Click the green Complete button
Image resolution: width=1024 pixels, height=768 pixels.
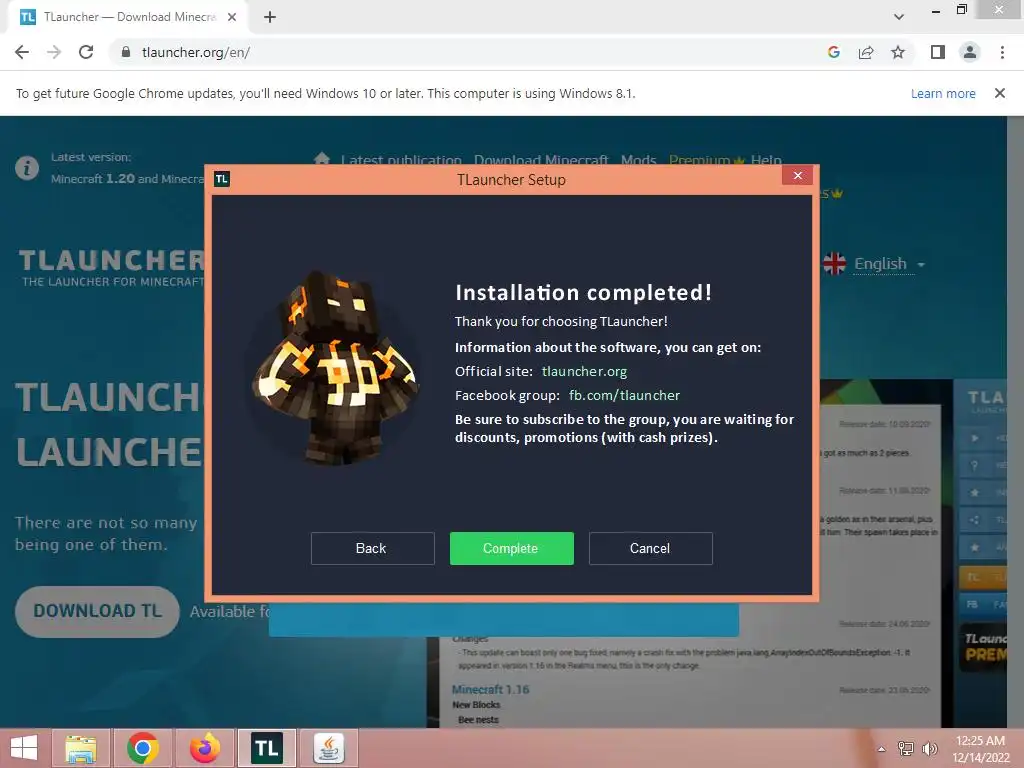tap(511, 548)
